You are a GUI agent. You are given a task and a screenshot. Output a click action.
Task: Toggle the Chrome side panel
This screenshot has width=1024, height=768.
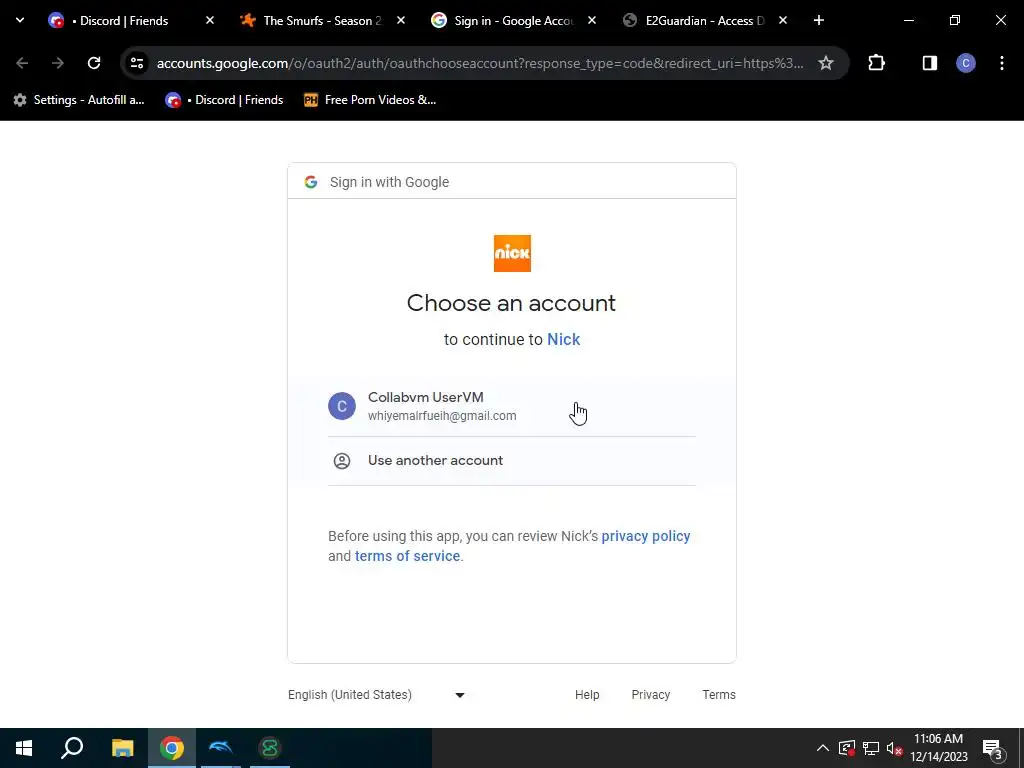pos(930,63)
